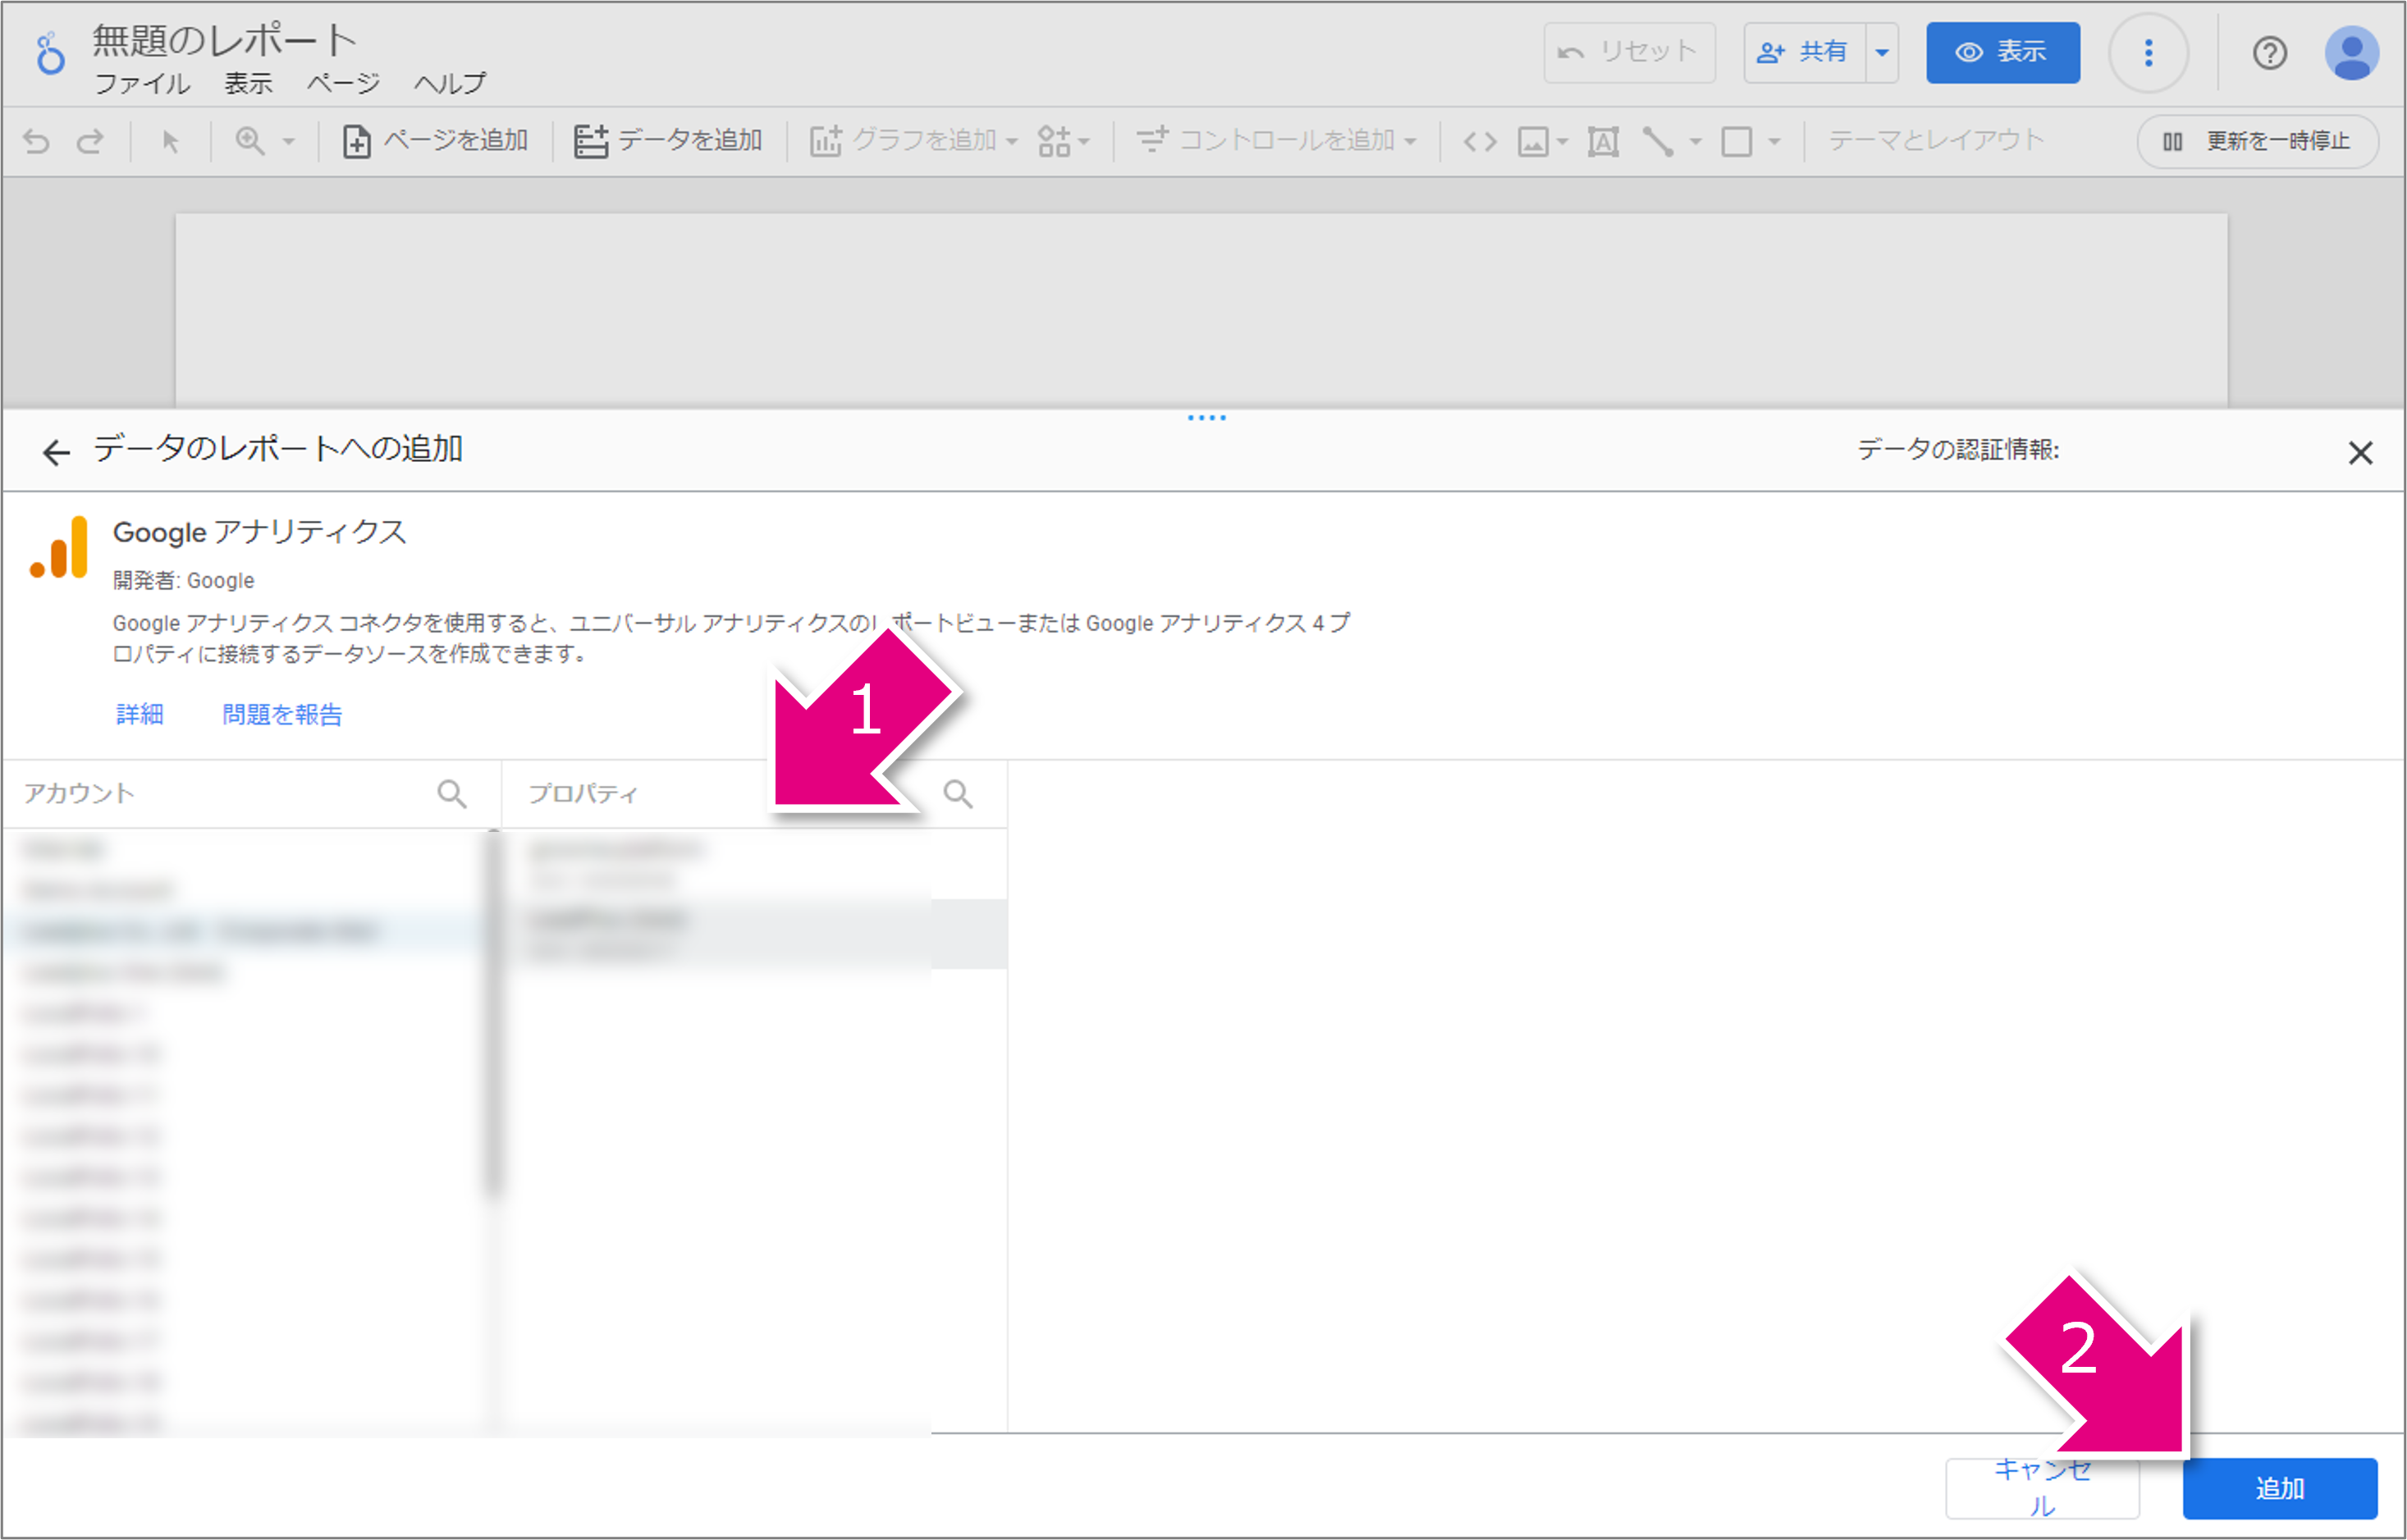The image size is (2407, 1540).
Task: Open コントロールを追加 dropdown
Action: point(1277,141)
